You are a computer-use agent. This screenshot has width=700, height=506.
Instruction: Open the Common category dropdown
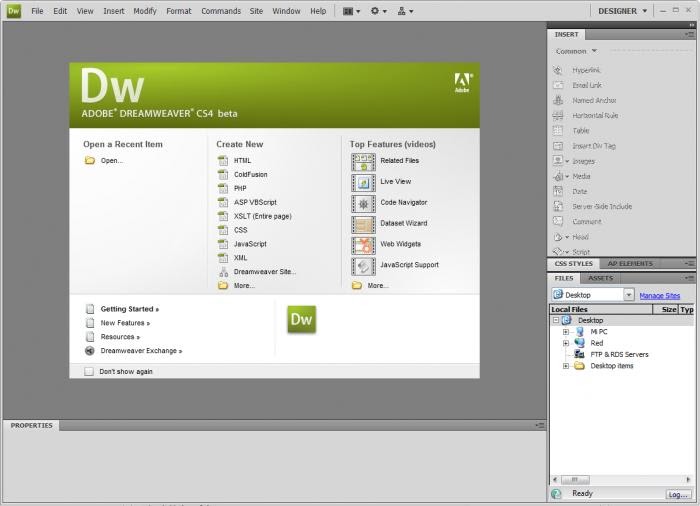(576, 51)
